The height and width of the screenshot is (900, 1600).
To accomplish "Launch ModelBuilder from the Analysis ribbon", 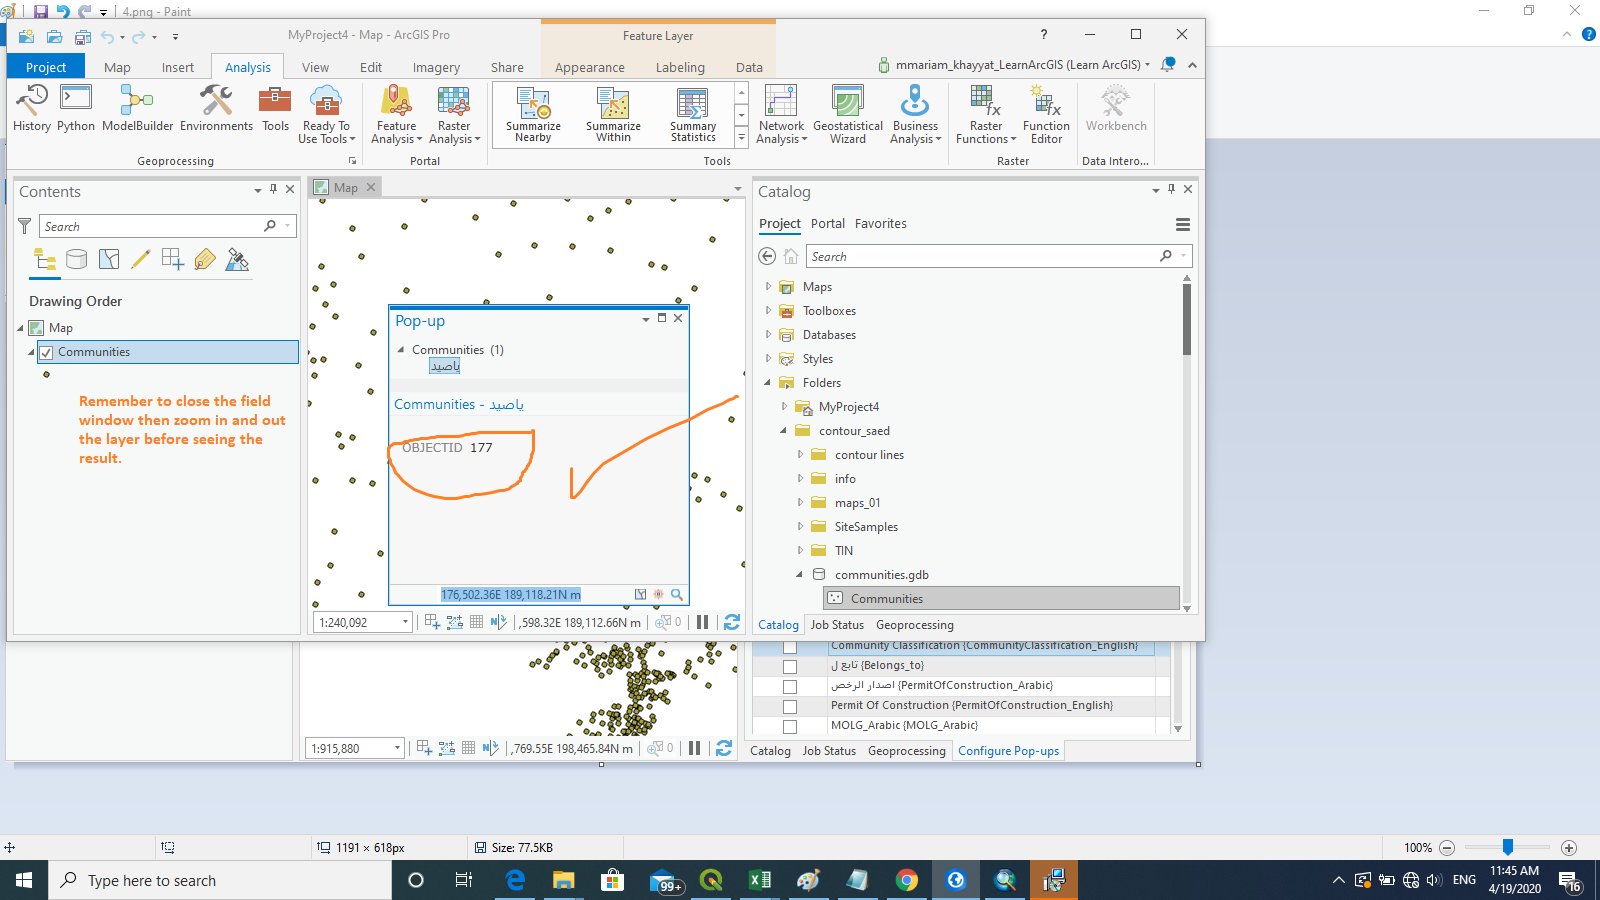I will click(x=138, y=108).
